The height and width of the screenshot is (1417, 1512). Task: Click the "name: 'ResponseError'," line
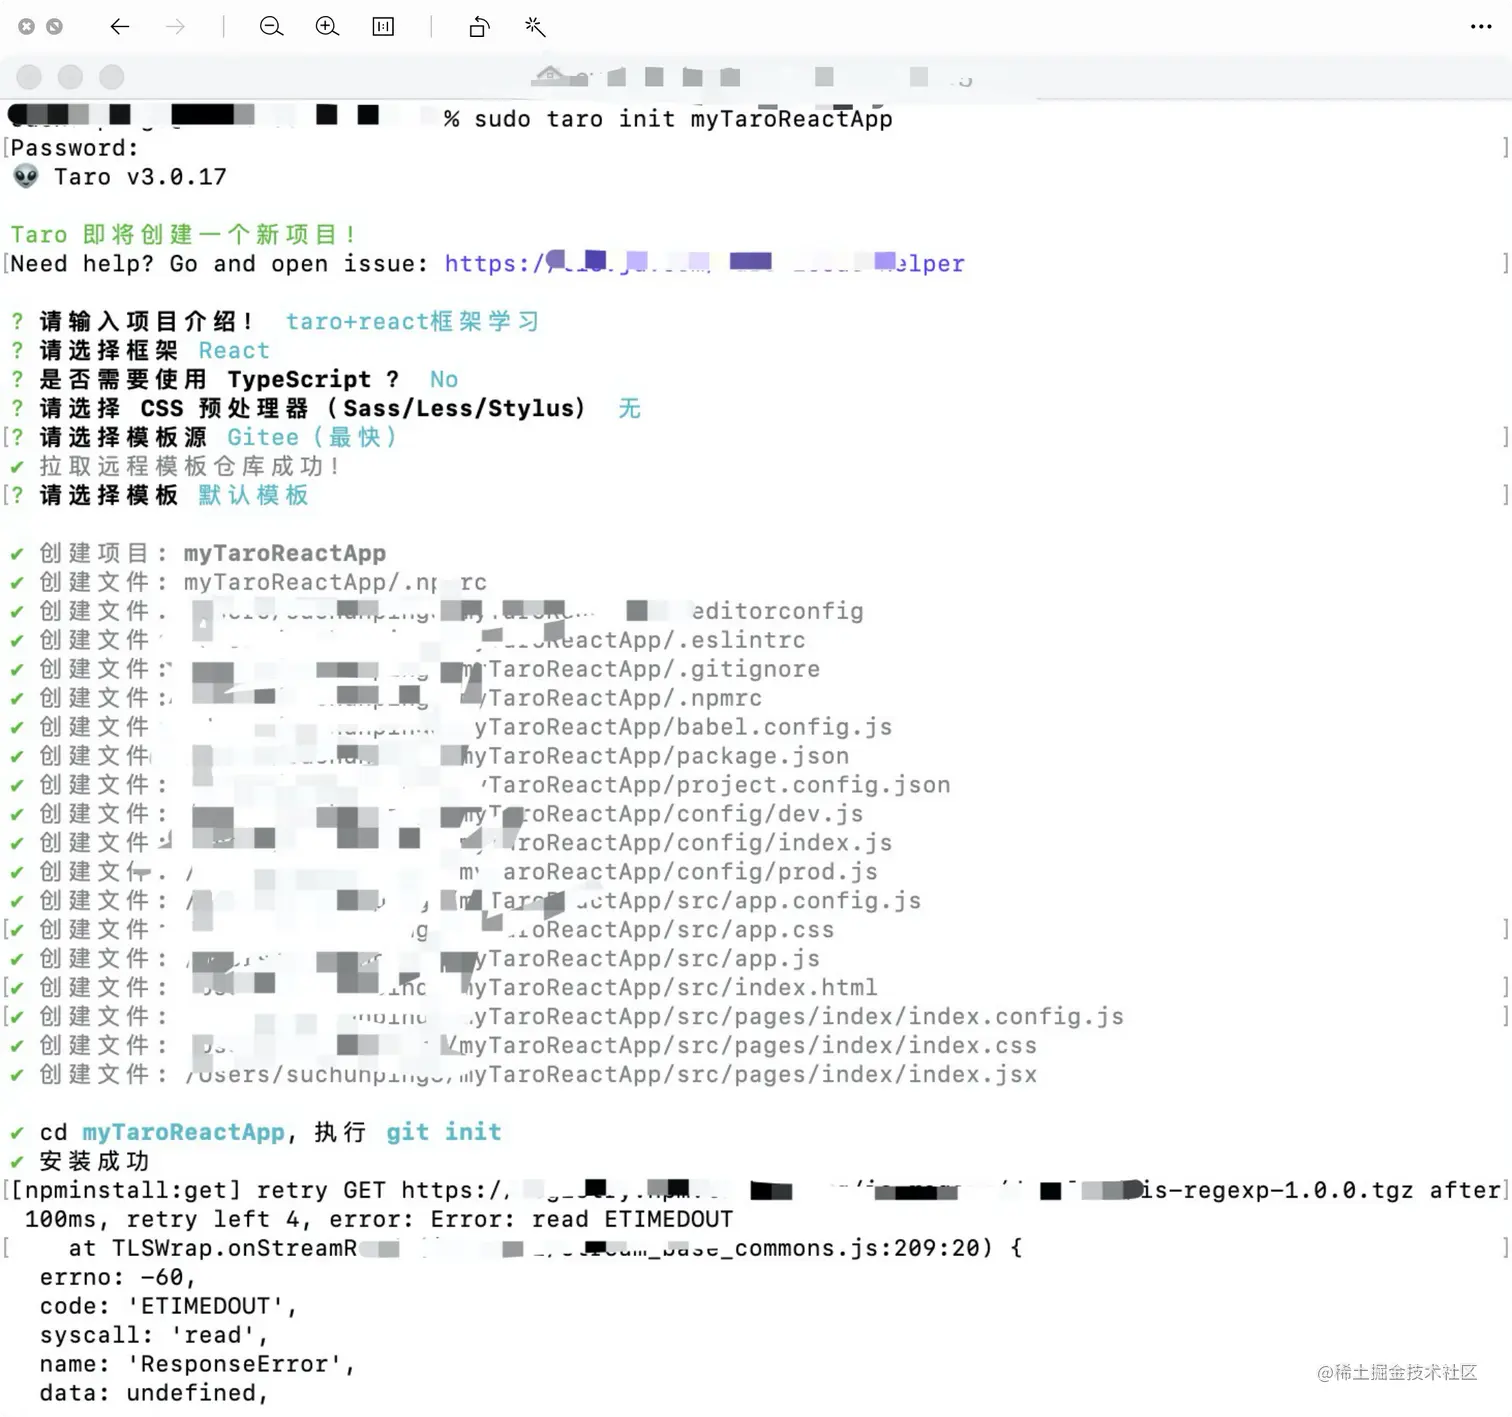(x=197, y=1365)
